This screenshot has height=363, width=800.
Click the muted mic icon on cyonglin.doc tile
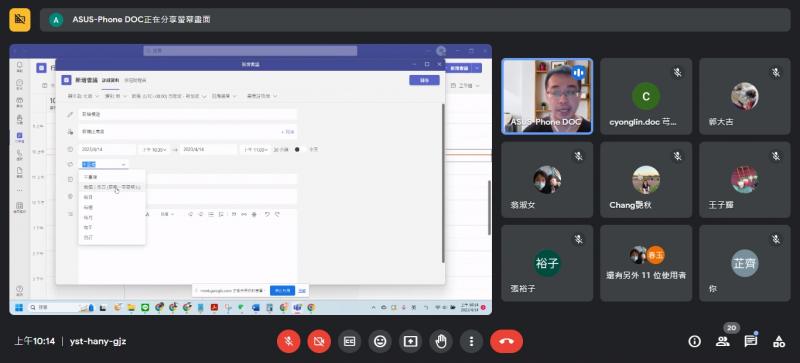click(677, 72)
